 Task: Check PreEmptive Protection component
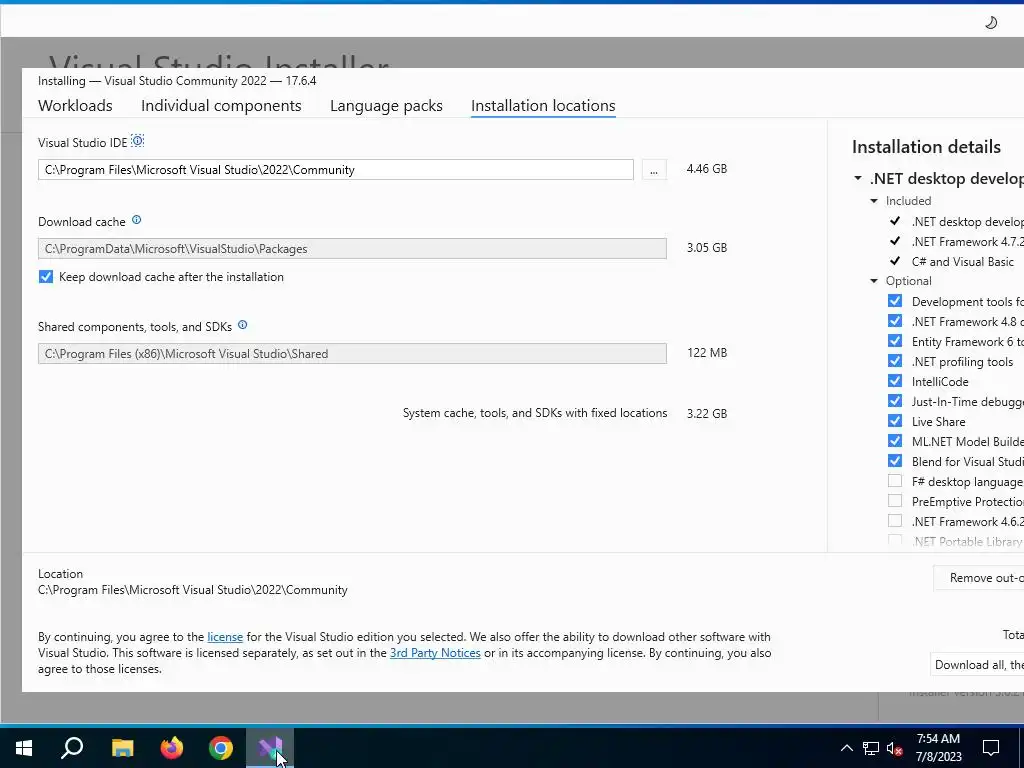(895, 501)
